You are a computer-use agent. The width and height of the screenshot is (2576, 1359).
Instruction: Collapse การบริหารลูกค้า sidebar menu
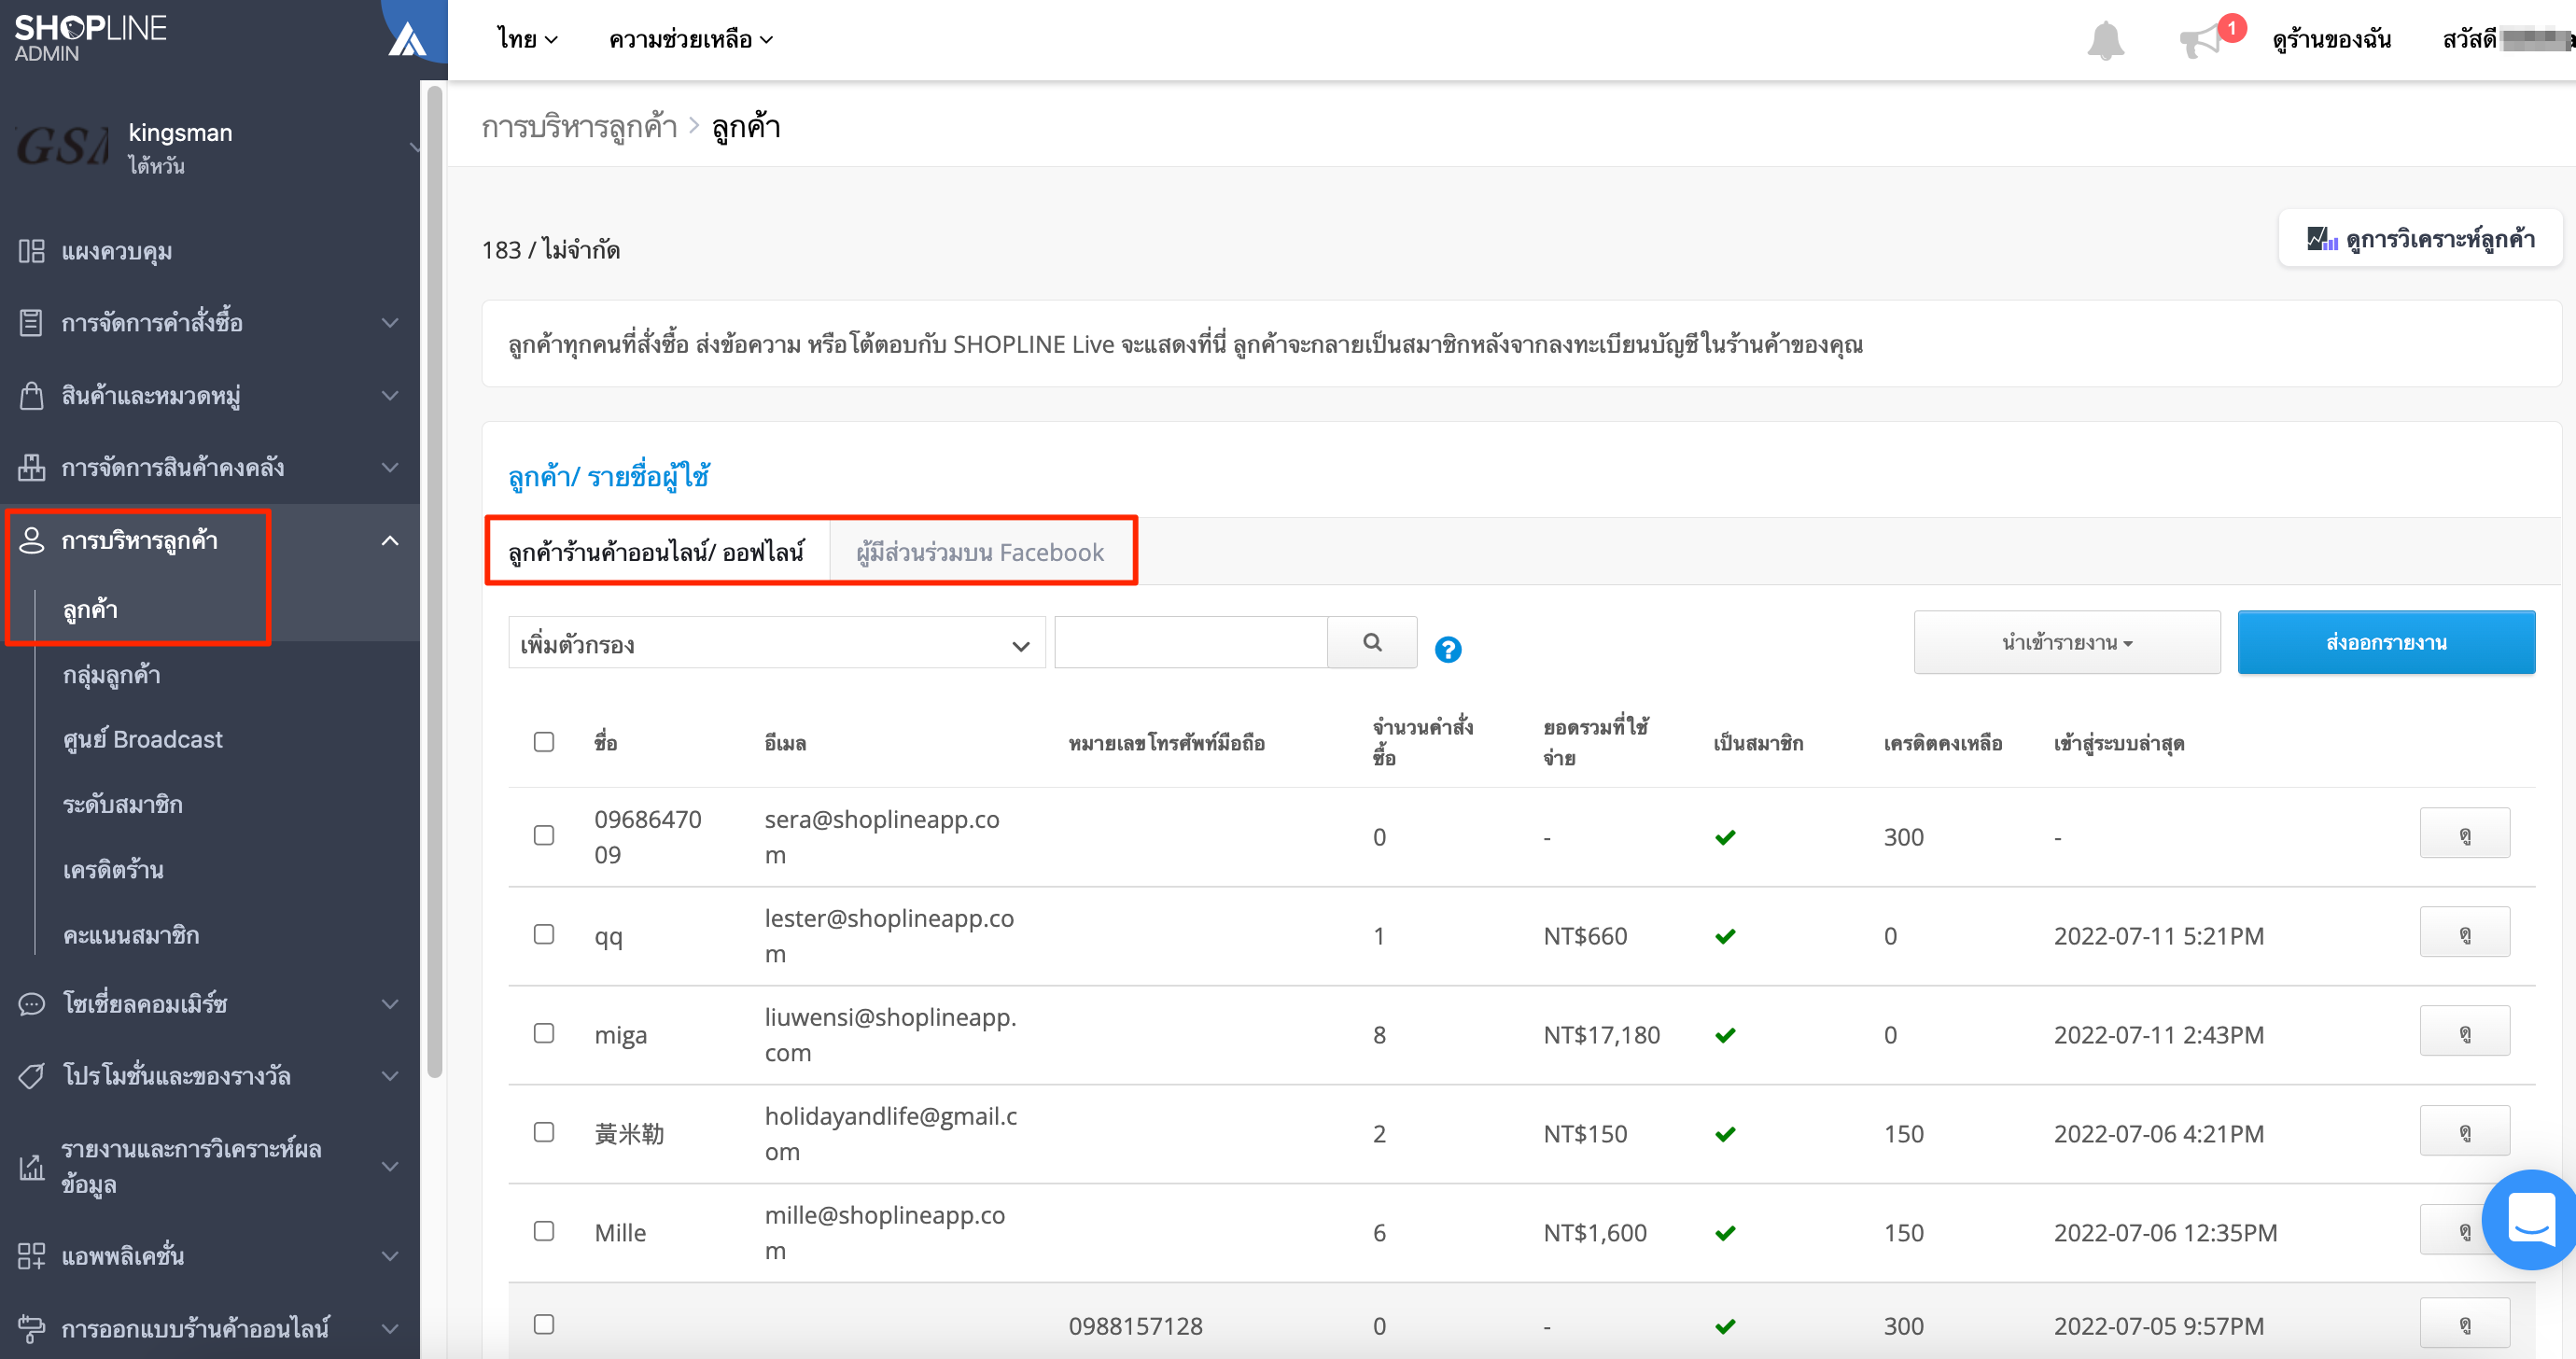(x=390, y=540)
